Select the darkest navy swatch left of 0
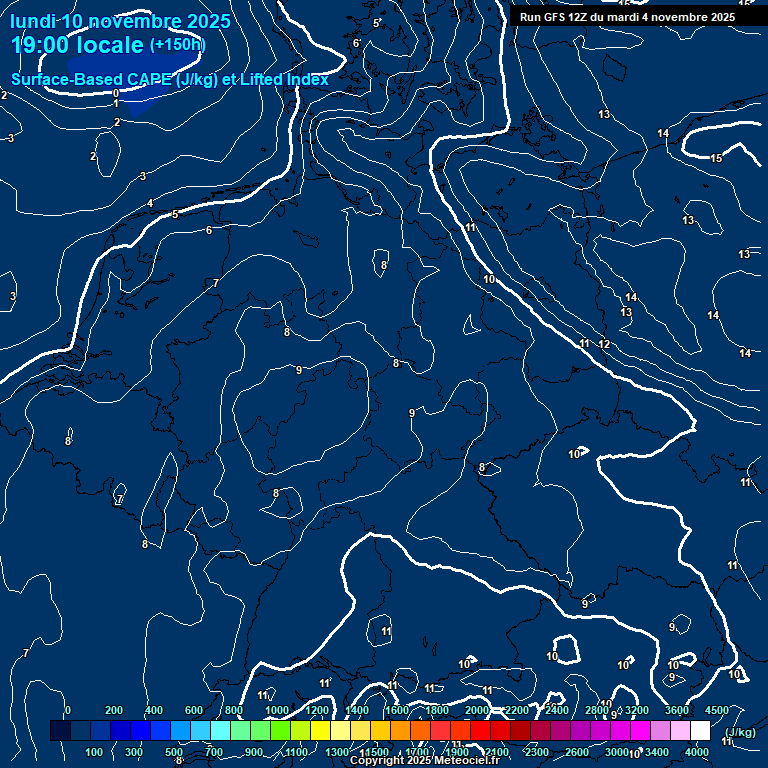 click(x=60, y=730)
